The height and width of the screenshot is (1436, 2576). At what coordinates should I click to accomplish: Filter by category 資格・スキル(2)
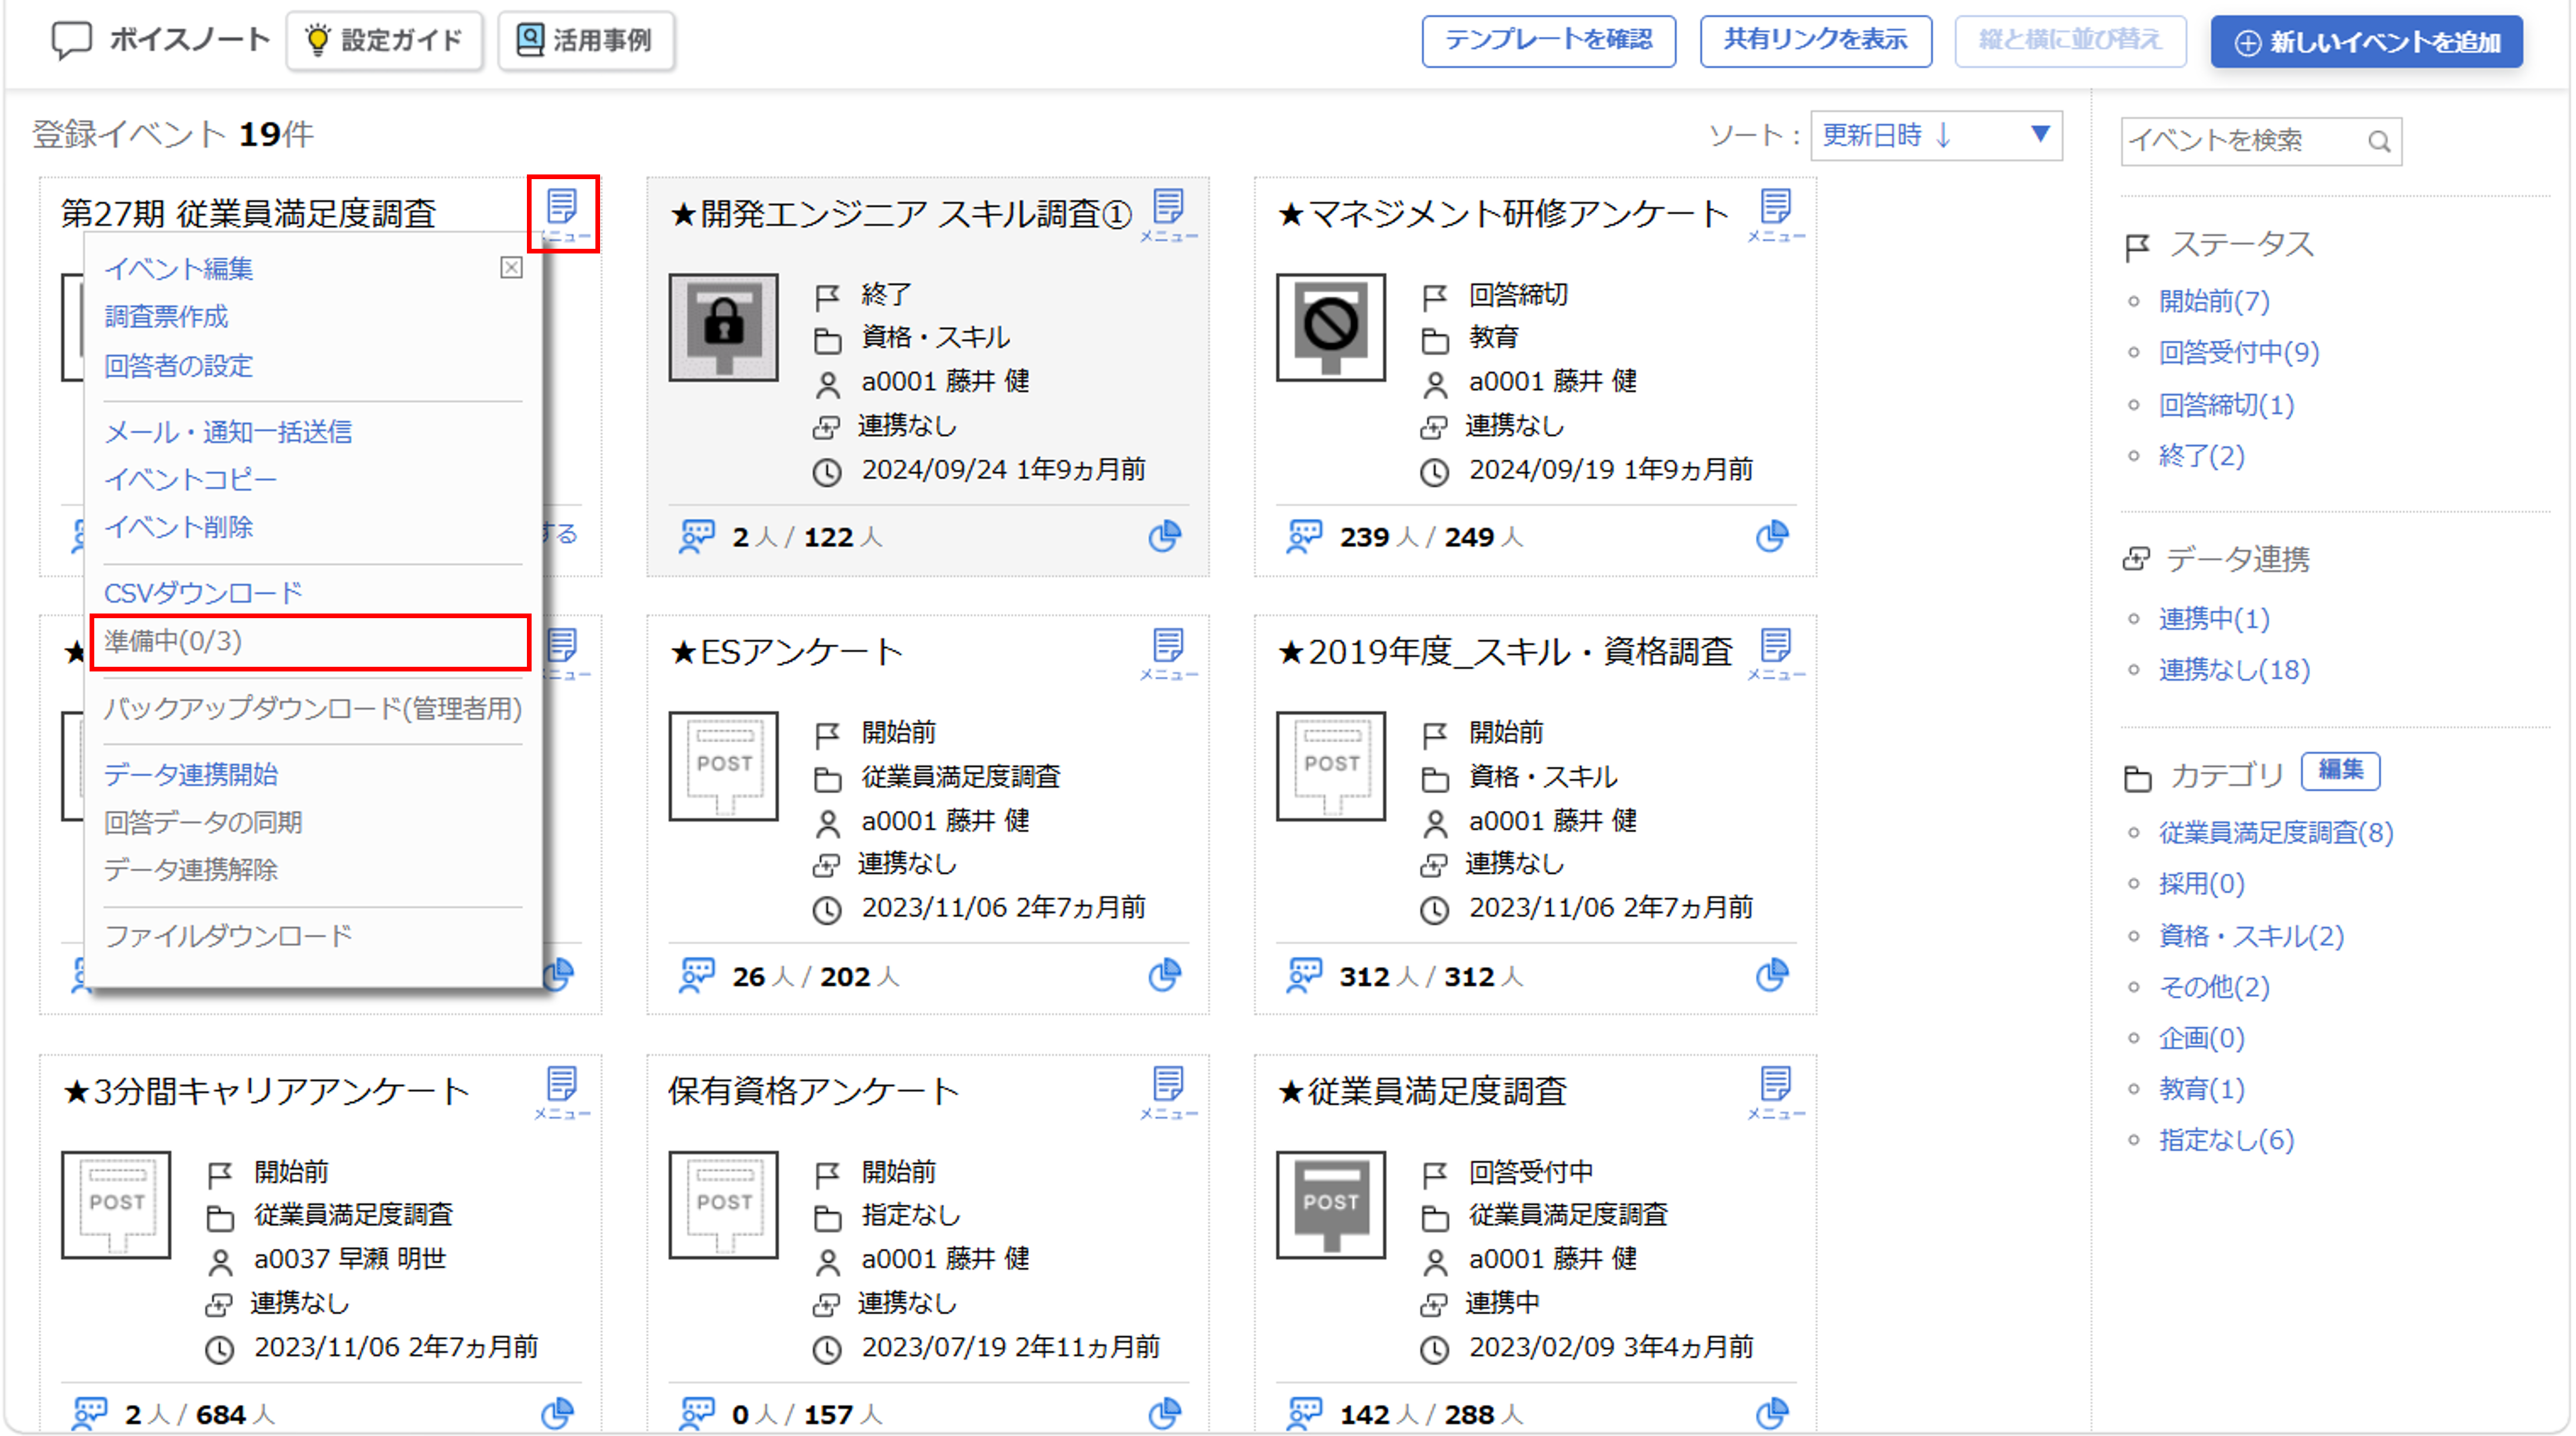pyautogui.click(x=2251, y=936)
